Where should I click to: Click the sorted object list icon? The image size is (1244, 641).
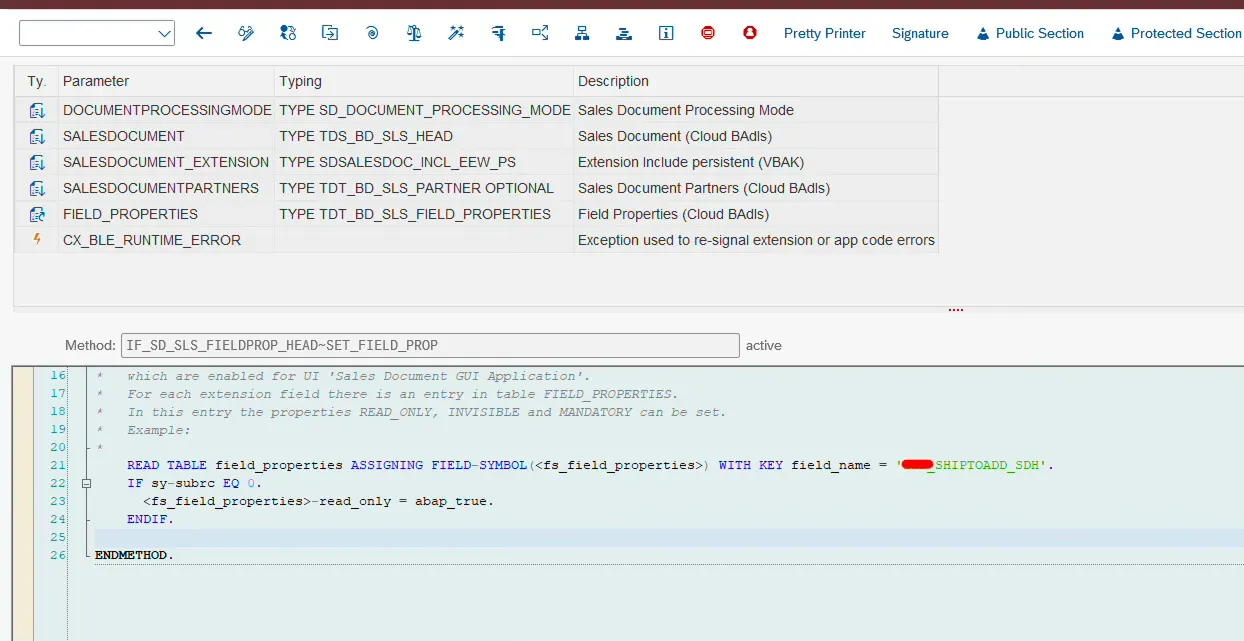point(624,33)
